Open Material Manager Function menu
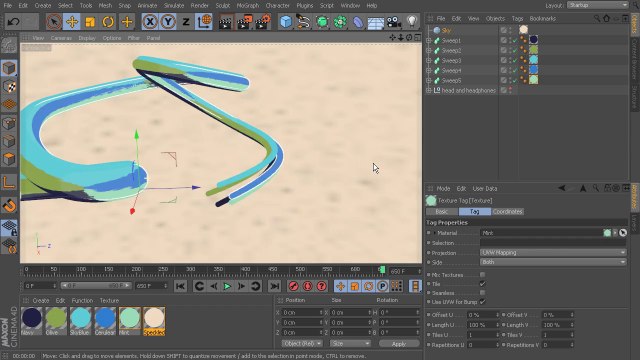 point(82,300)
